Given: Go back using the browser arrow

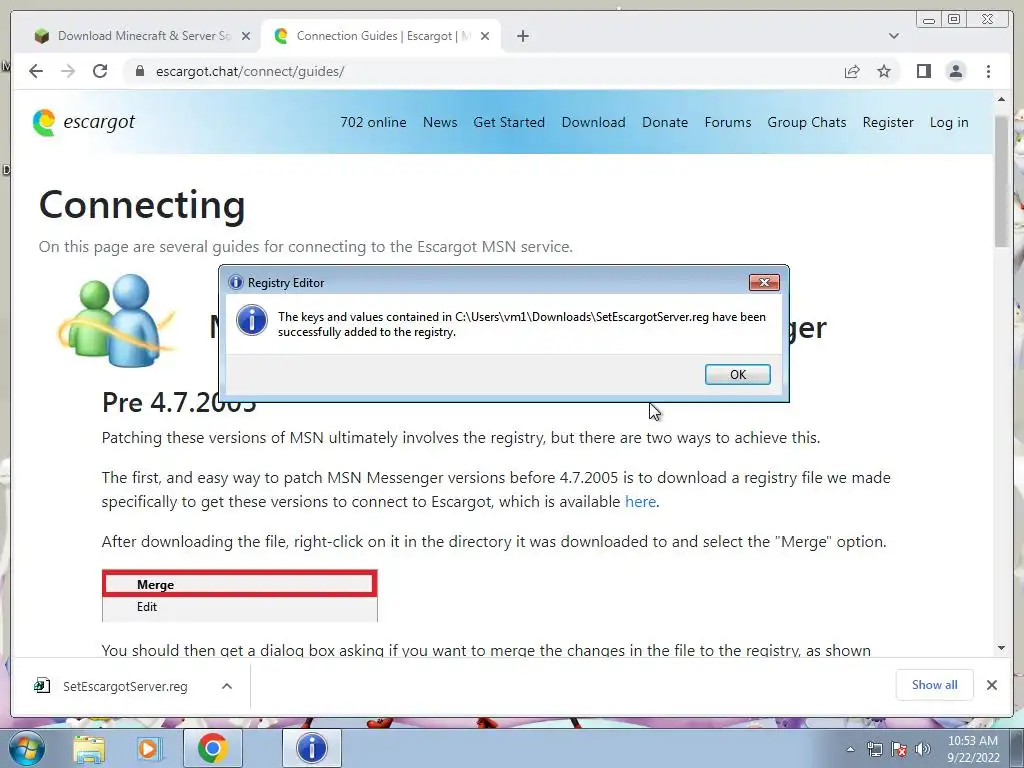Looking at the screenshot, I should tap(36, 71).
